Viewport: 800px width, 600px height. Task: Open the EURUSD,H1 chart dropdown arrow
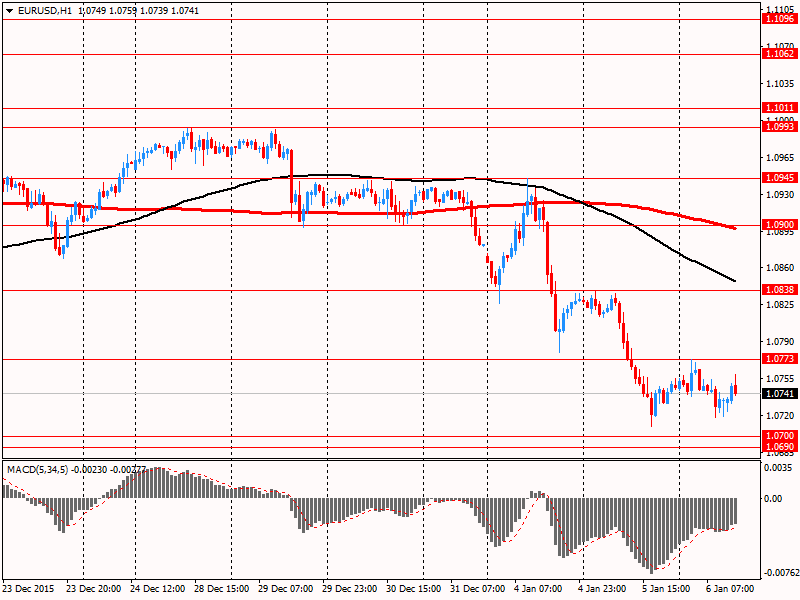(x=10, y=10)
